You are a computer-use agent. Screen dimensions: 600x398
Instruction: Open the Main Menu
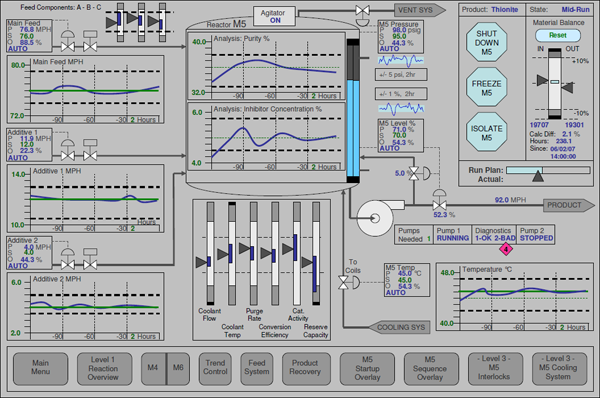pos(41,368)
